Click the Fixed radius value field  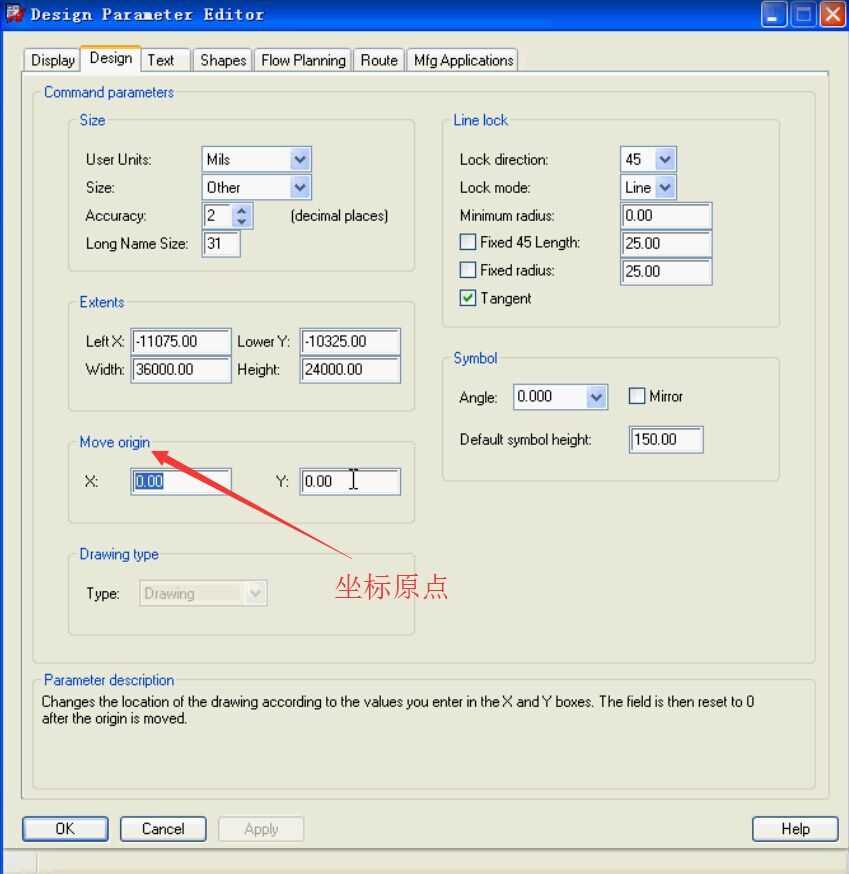pos(666,271)
